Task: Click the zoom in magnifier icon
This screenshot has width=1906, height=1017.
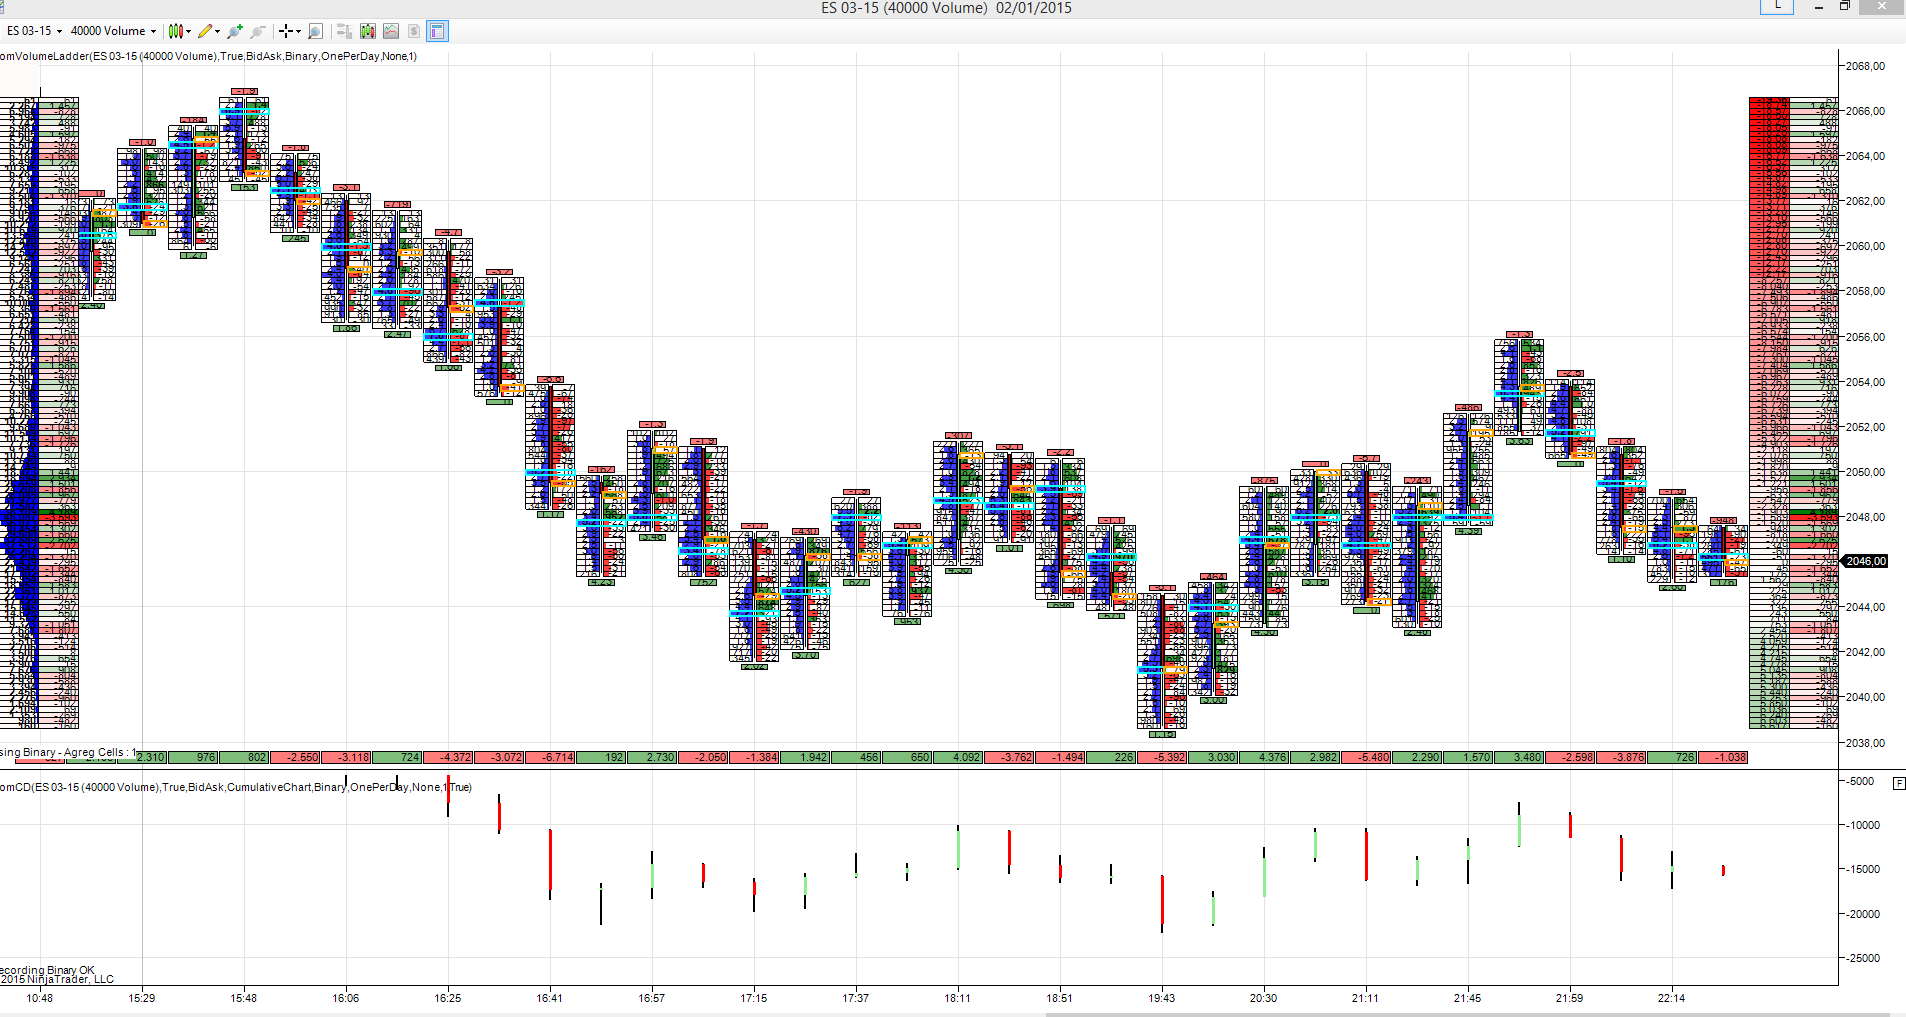Action: 235,31
